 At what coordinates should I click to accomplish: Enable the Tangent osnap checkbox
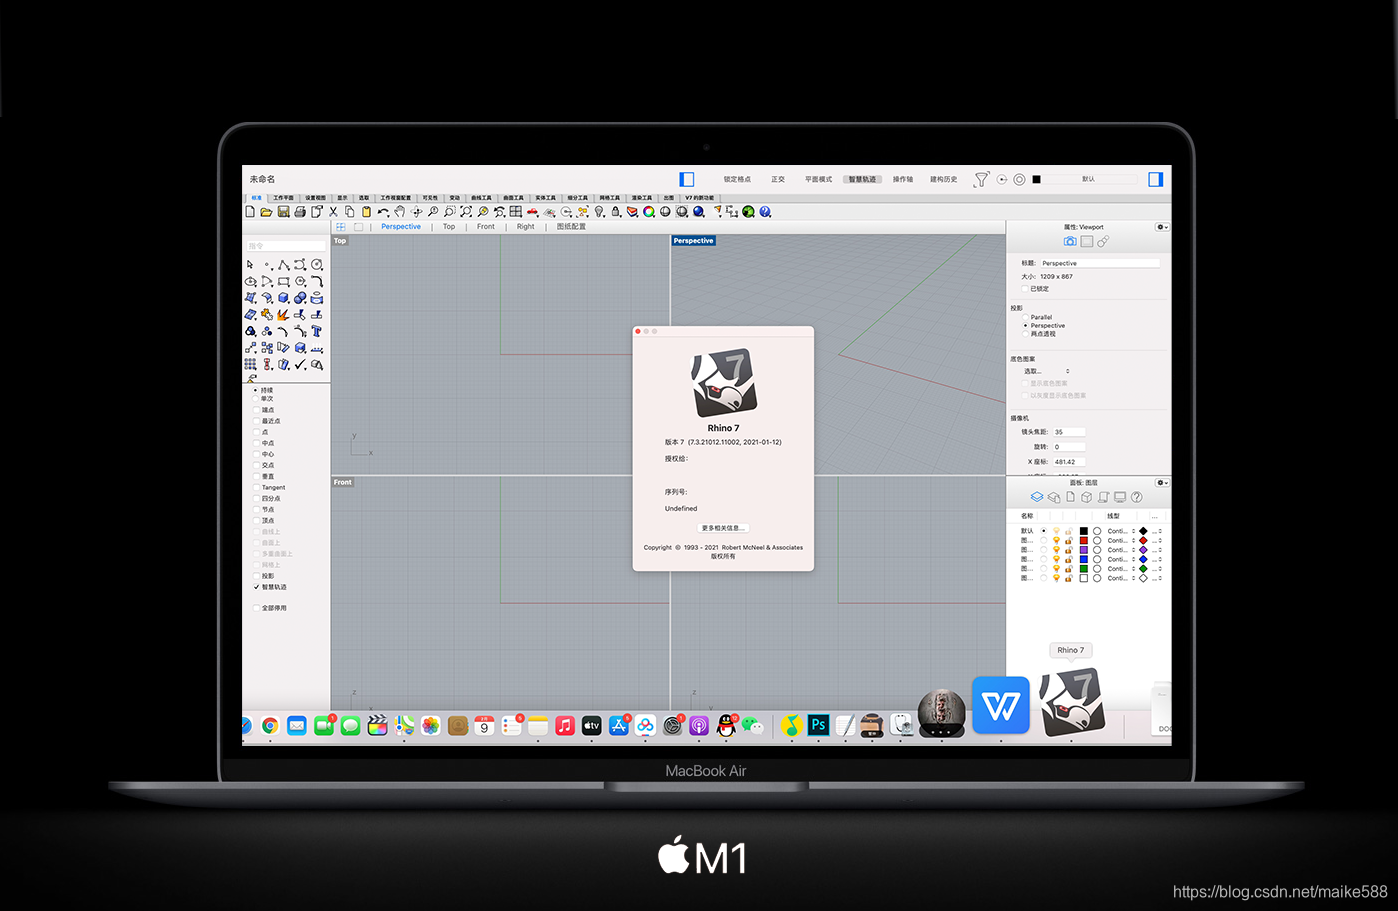[x=256, y=487]
